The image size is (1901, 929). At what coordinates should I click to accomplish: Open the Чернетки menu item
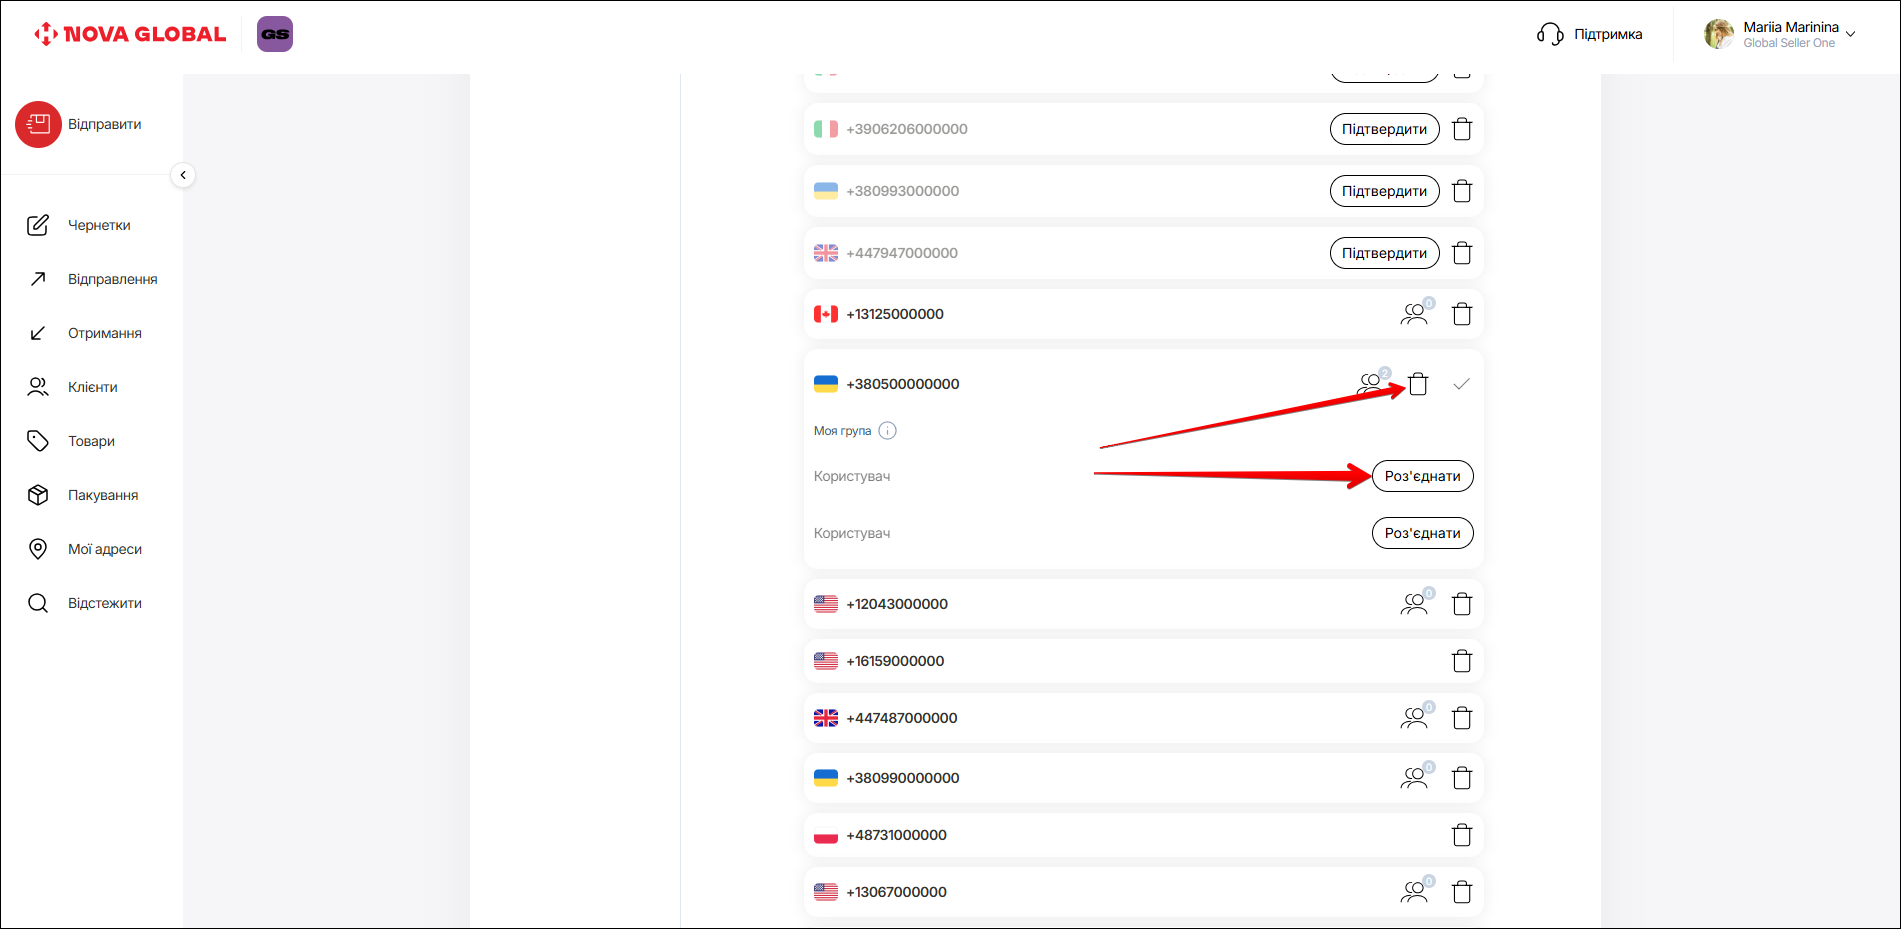tap(99, 225)
